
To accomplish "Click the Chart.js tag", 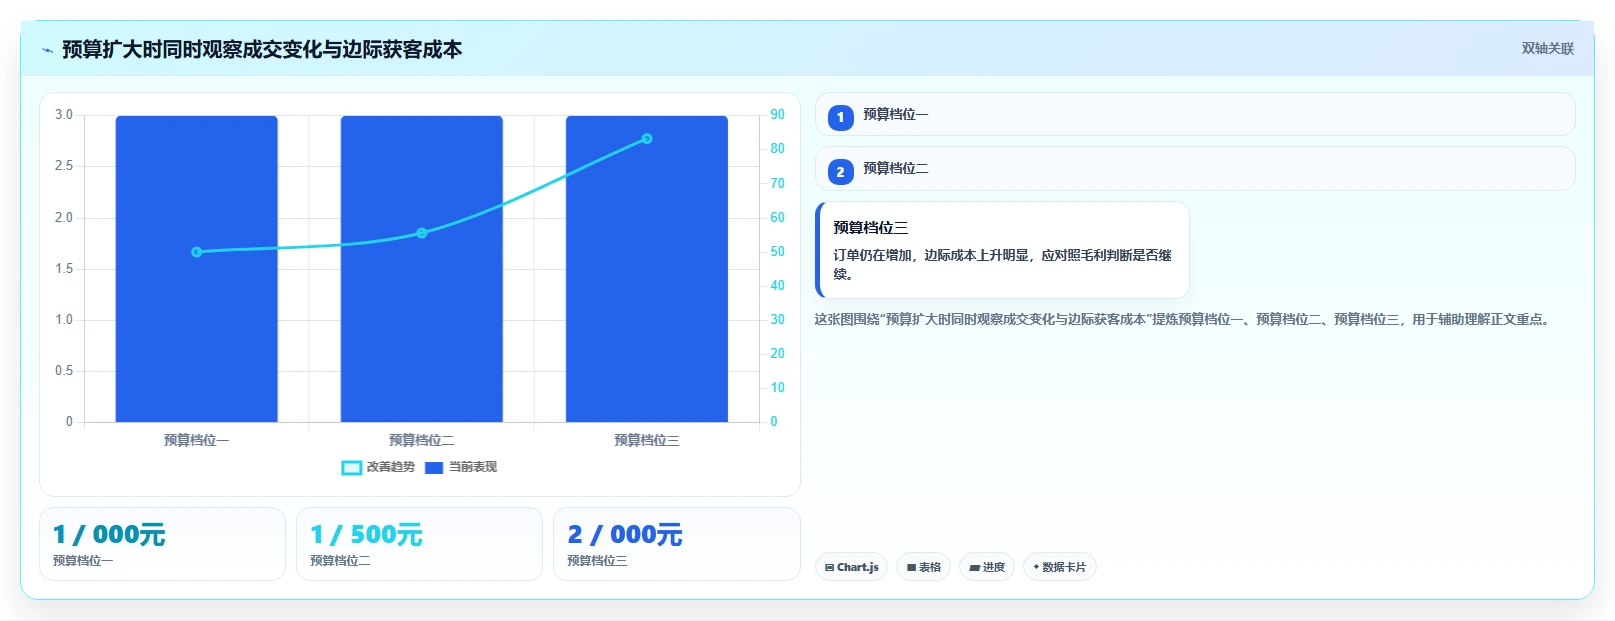I will pos(851,567).
